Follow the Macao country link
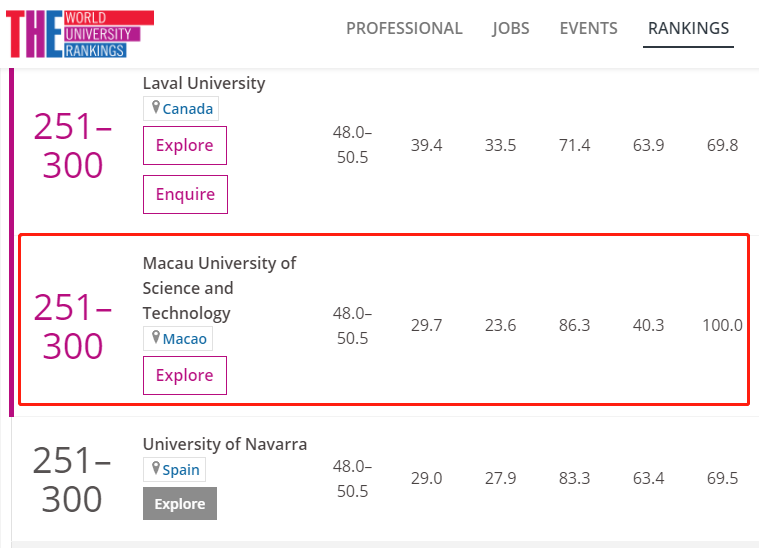Image resolution: width=759 pixels, height=548 pixels. point(185,339)
